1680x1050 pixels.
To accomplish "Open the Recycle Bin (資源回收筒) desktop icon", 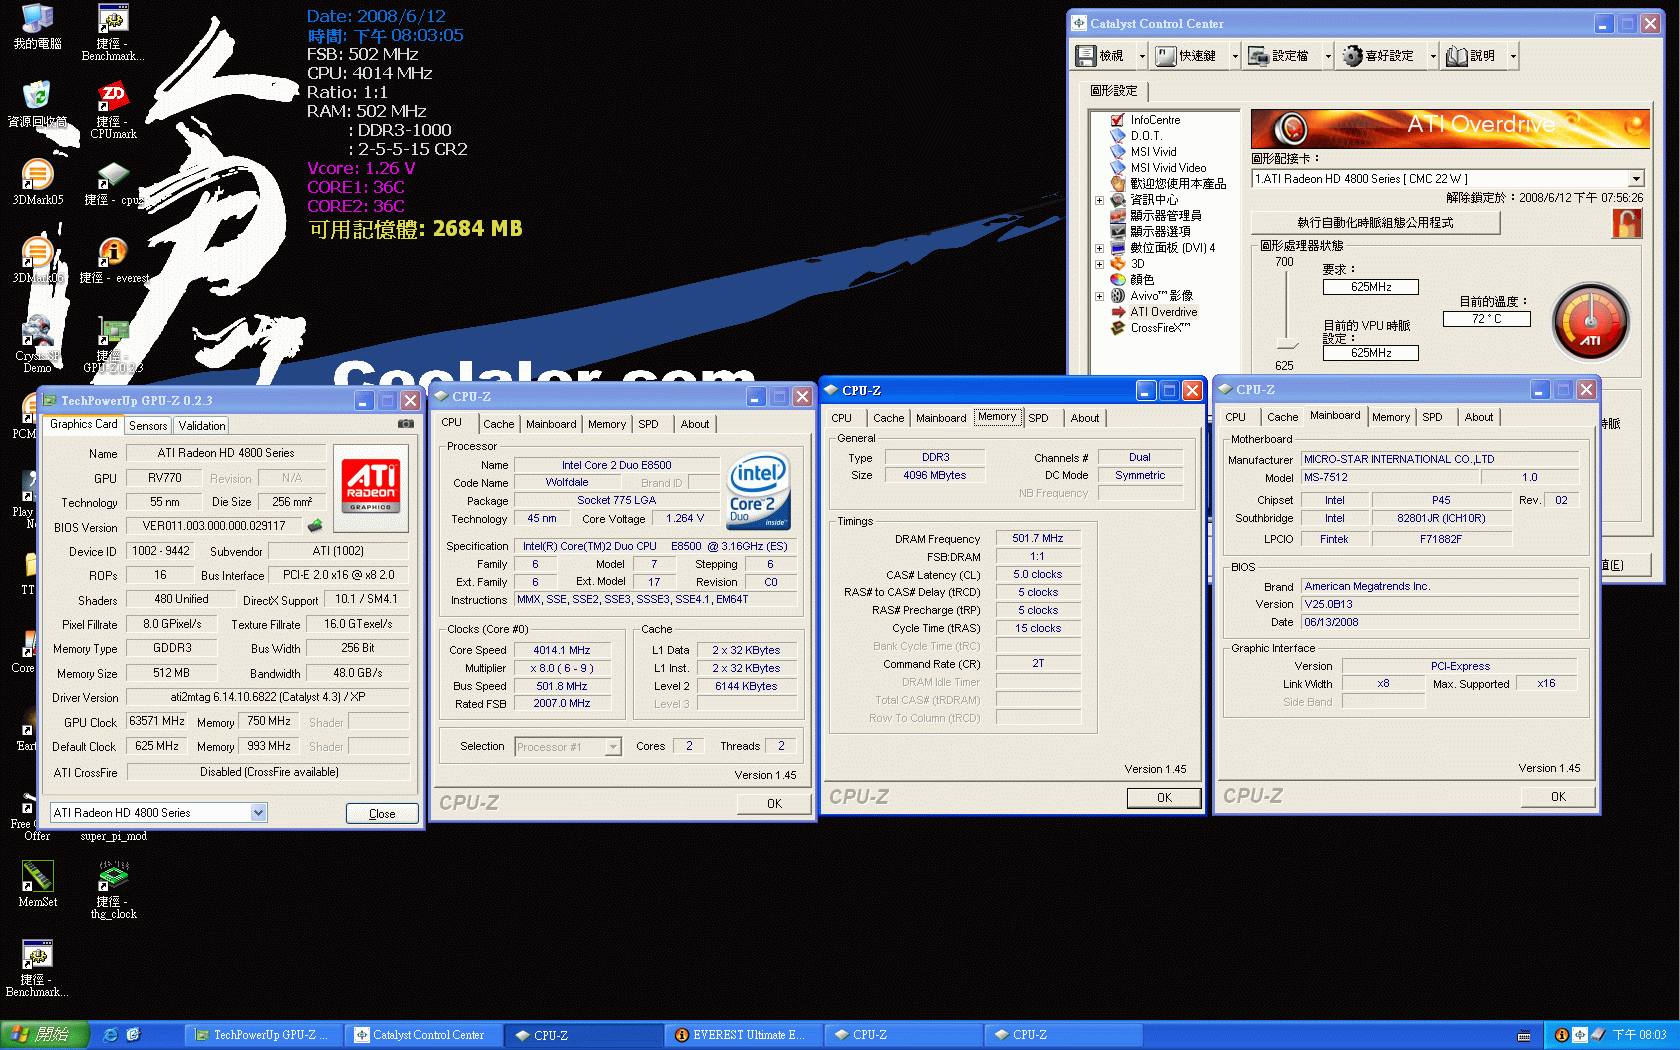I will tap(37, 104).
